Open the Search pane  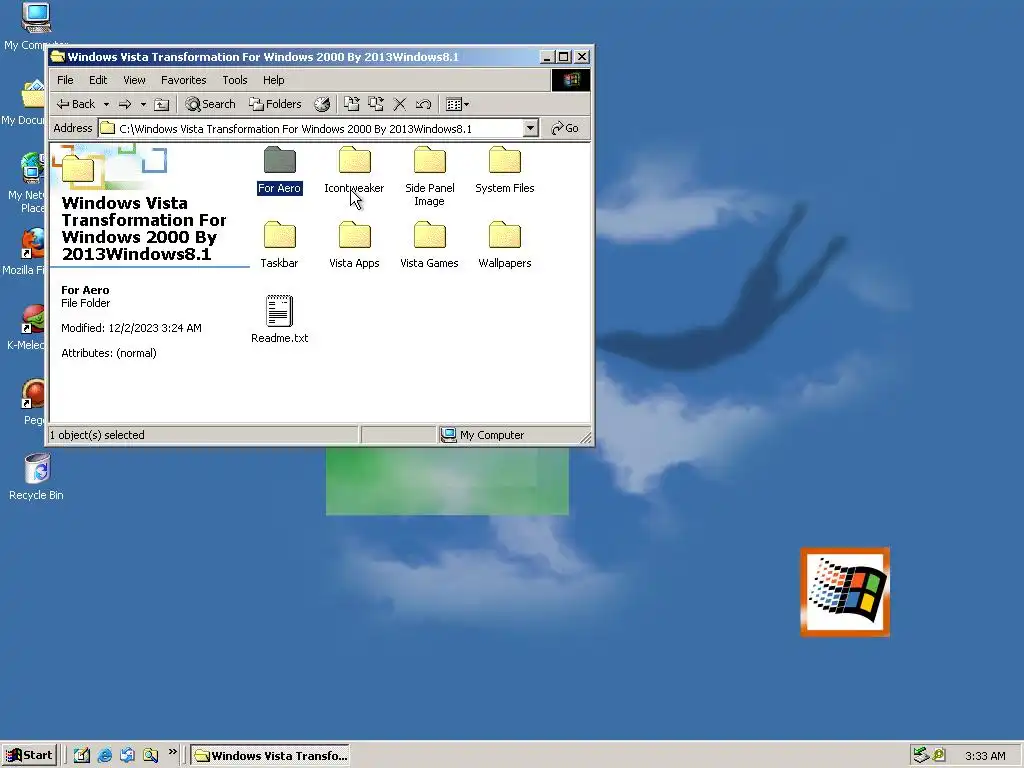click(210, 104)
